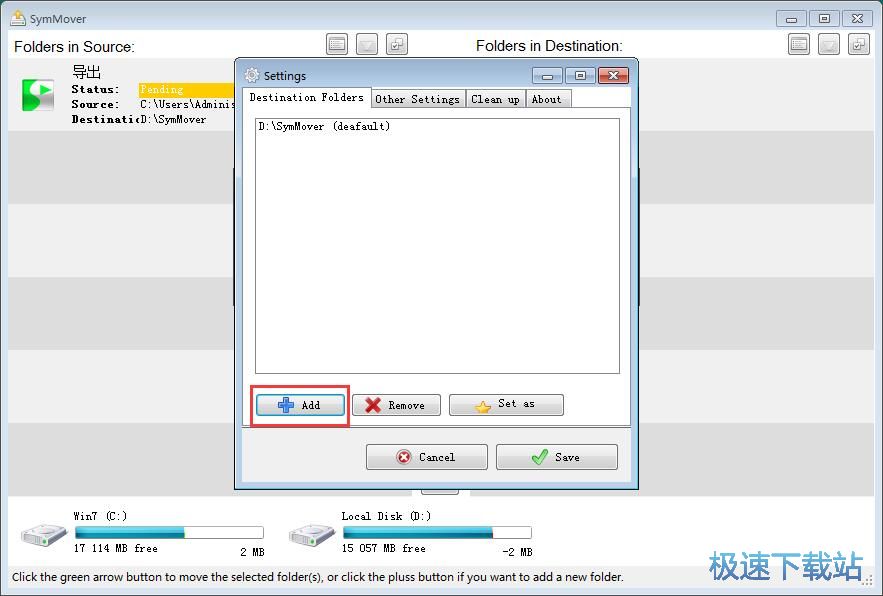Click the select-all checkbox icon beside Folders in Source
Image resolution: width=883 pixels, height=596 pixels.
click(397, 45)
